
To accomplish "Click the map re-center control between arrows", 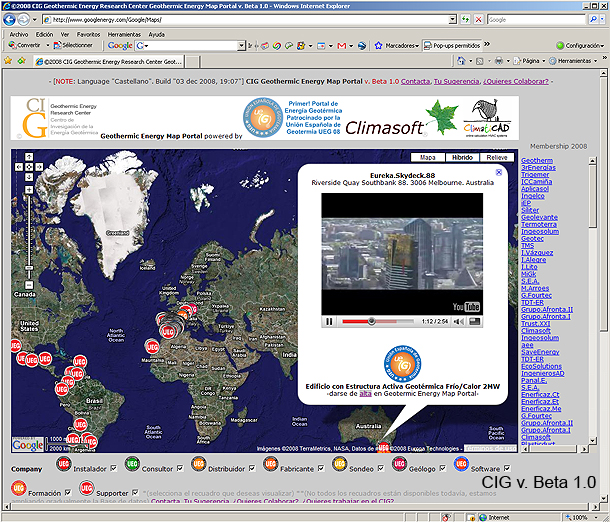I will 29,167.
